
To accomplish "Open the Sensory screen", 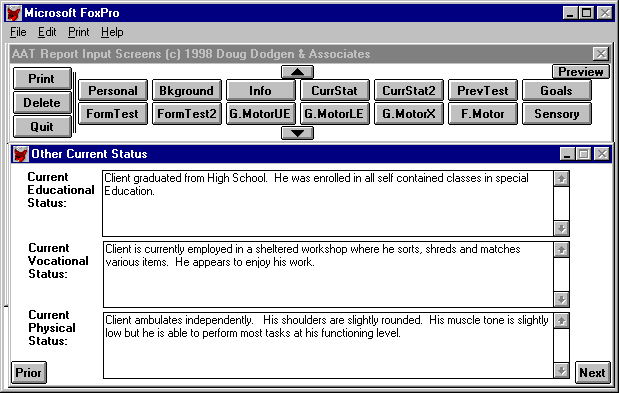I will pyautogui.click(x=557, y=114).
